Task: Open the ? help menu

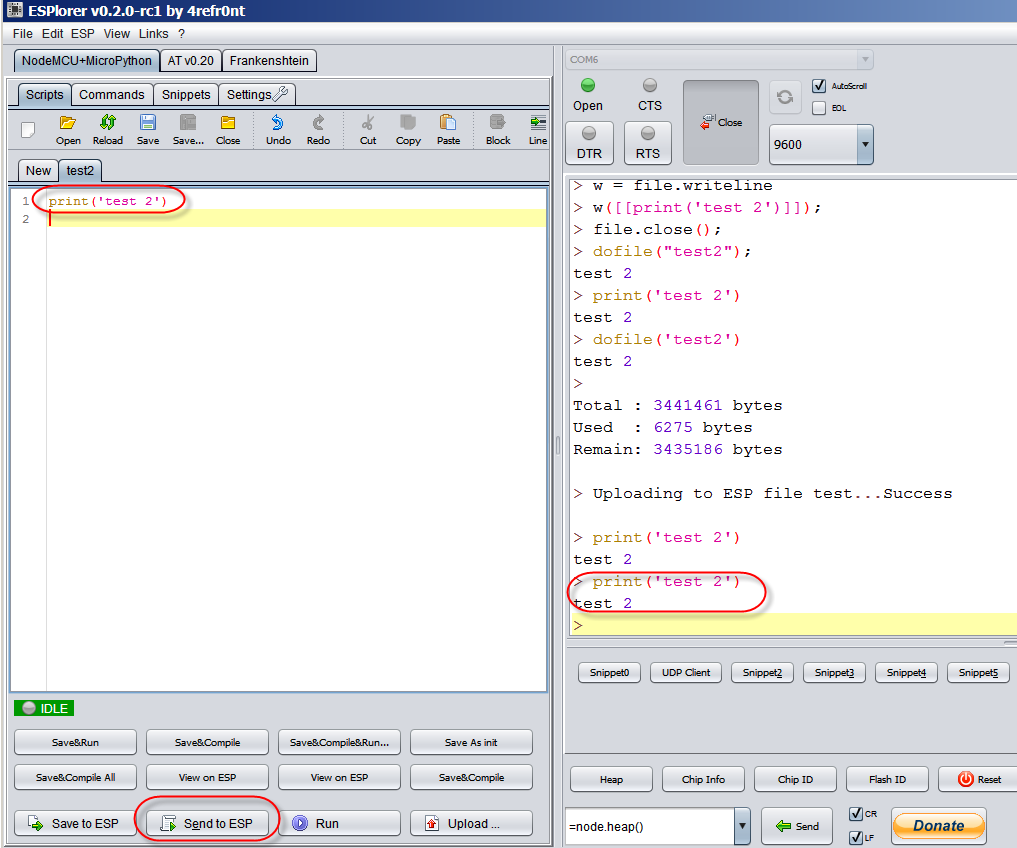Action: pyautogui.click(x=182, y=34)
